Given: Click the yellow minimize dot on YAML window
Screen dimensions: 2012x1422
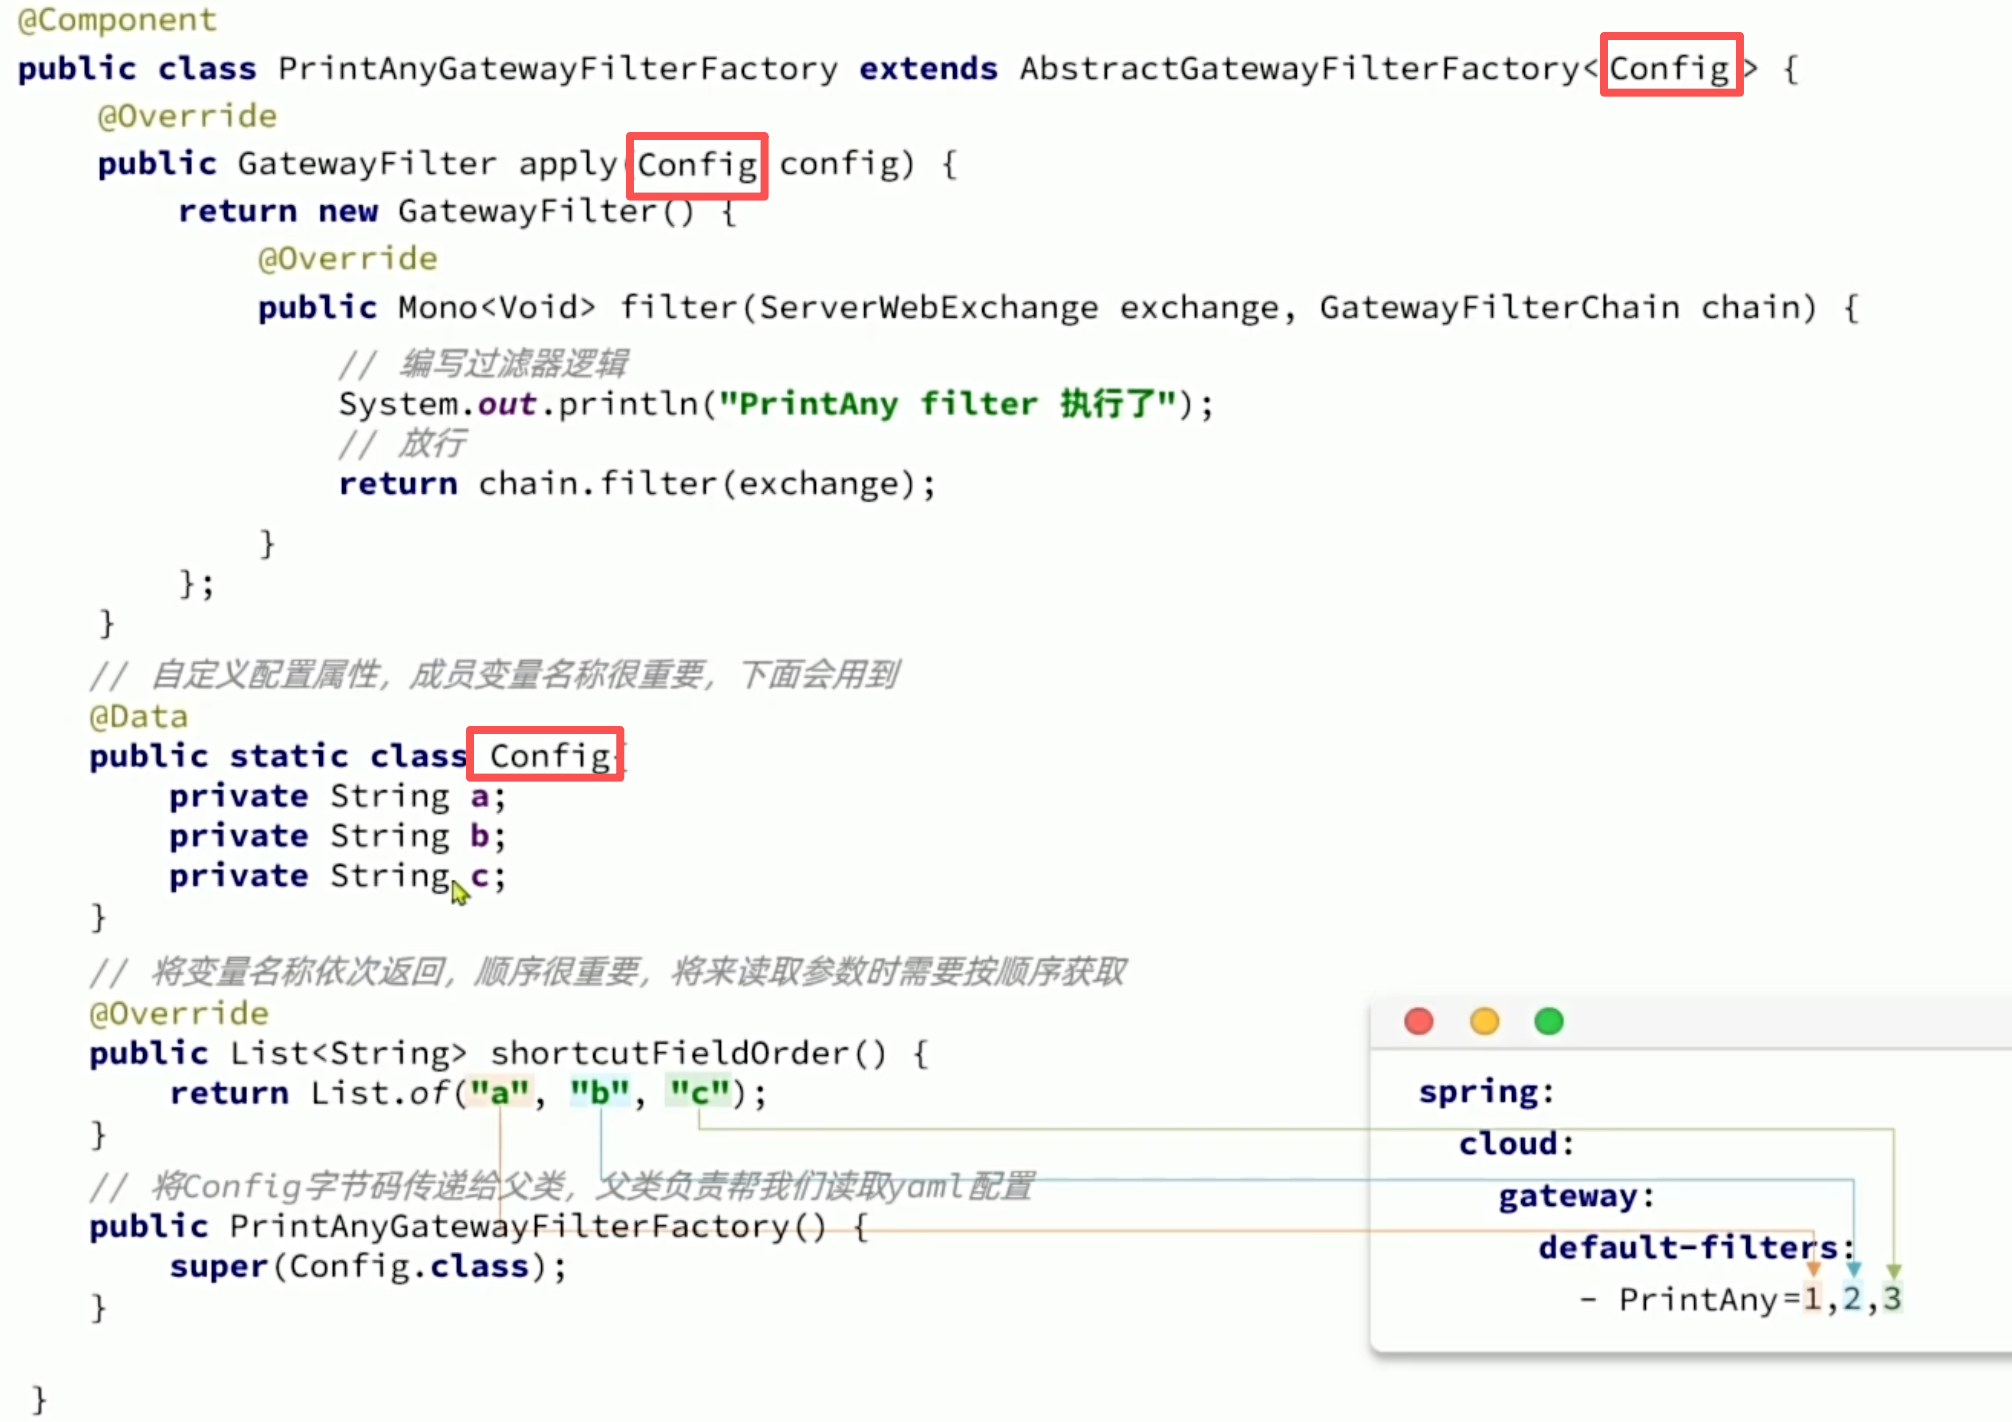Looking at the screenshot, I should pos(1484,1021).
